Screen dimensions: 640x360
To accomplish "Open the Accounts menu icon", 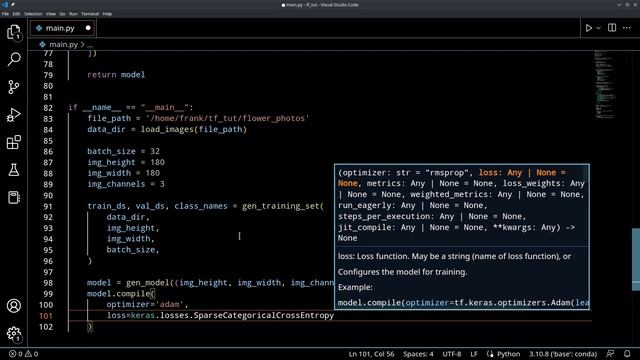I will tap(14, 306).
